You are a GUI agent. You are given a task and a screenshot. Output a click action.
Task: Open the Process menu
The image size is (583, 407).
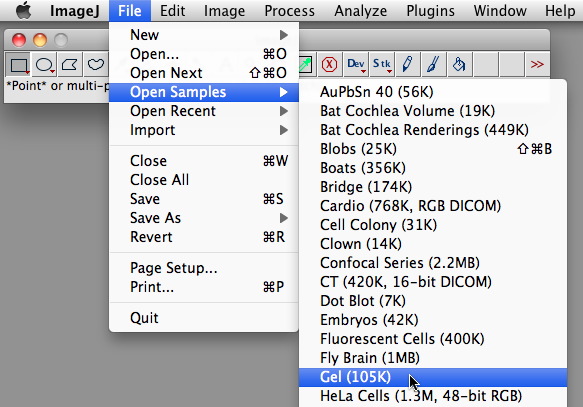289,11
